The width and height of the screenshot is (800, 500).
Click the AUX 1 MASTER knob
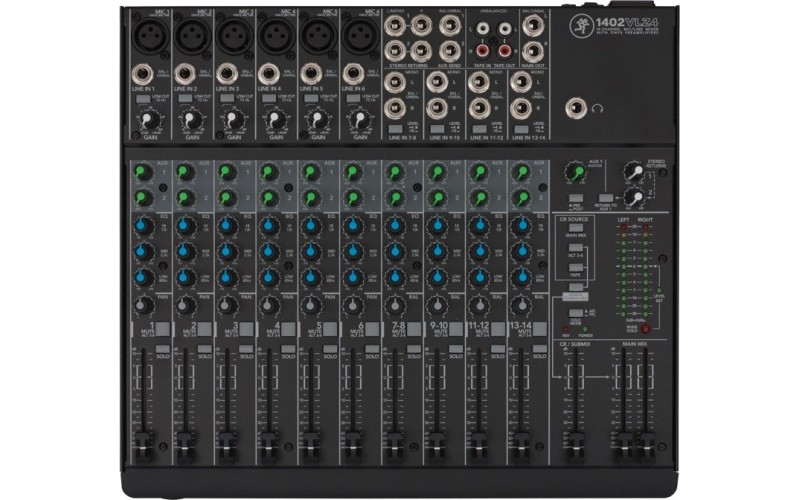pyautogui.click(x=577, y=173)
